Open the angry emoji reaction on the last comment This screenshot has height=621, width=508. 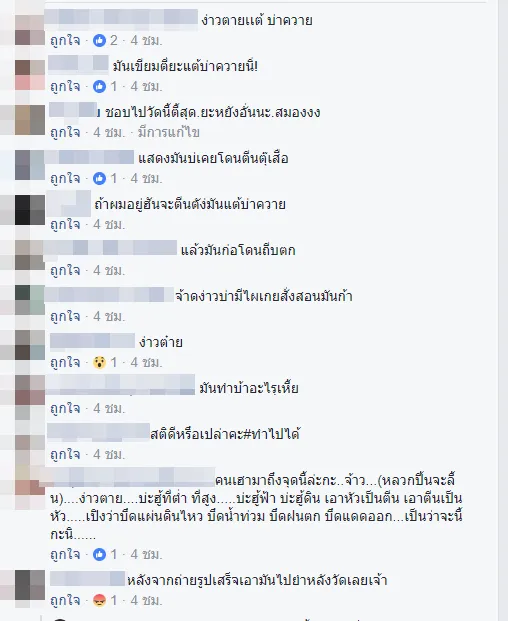[99, 600]
